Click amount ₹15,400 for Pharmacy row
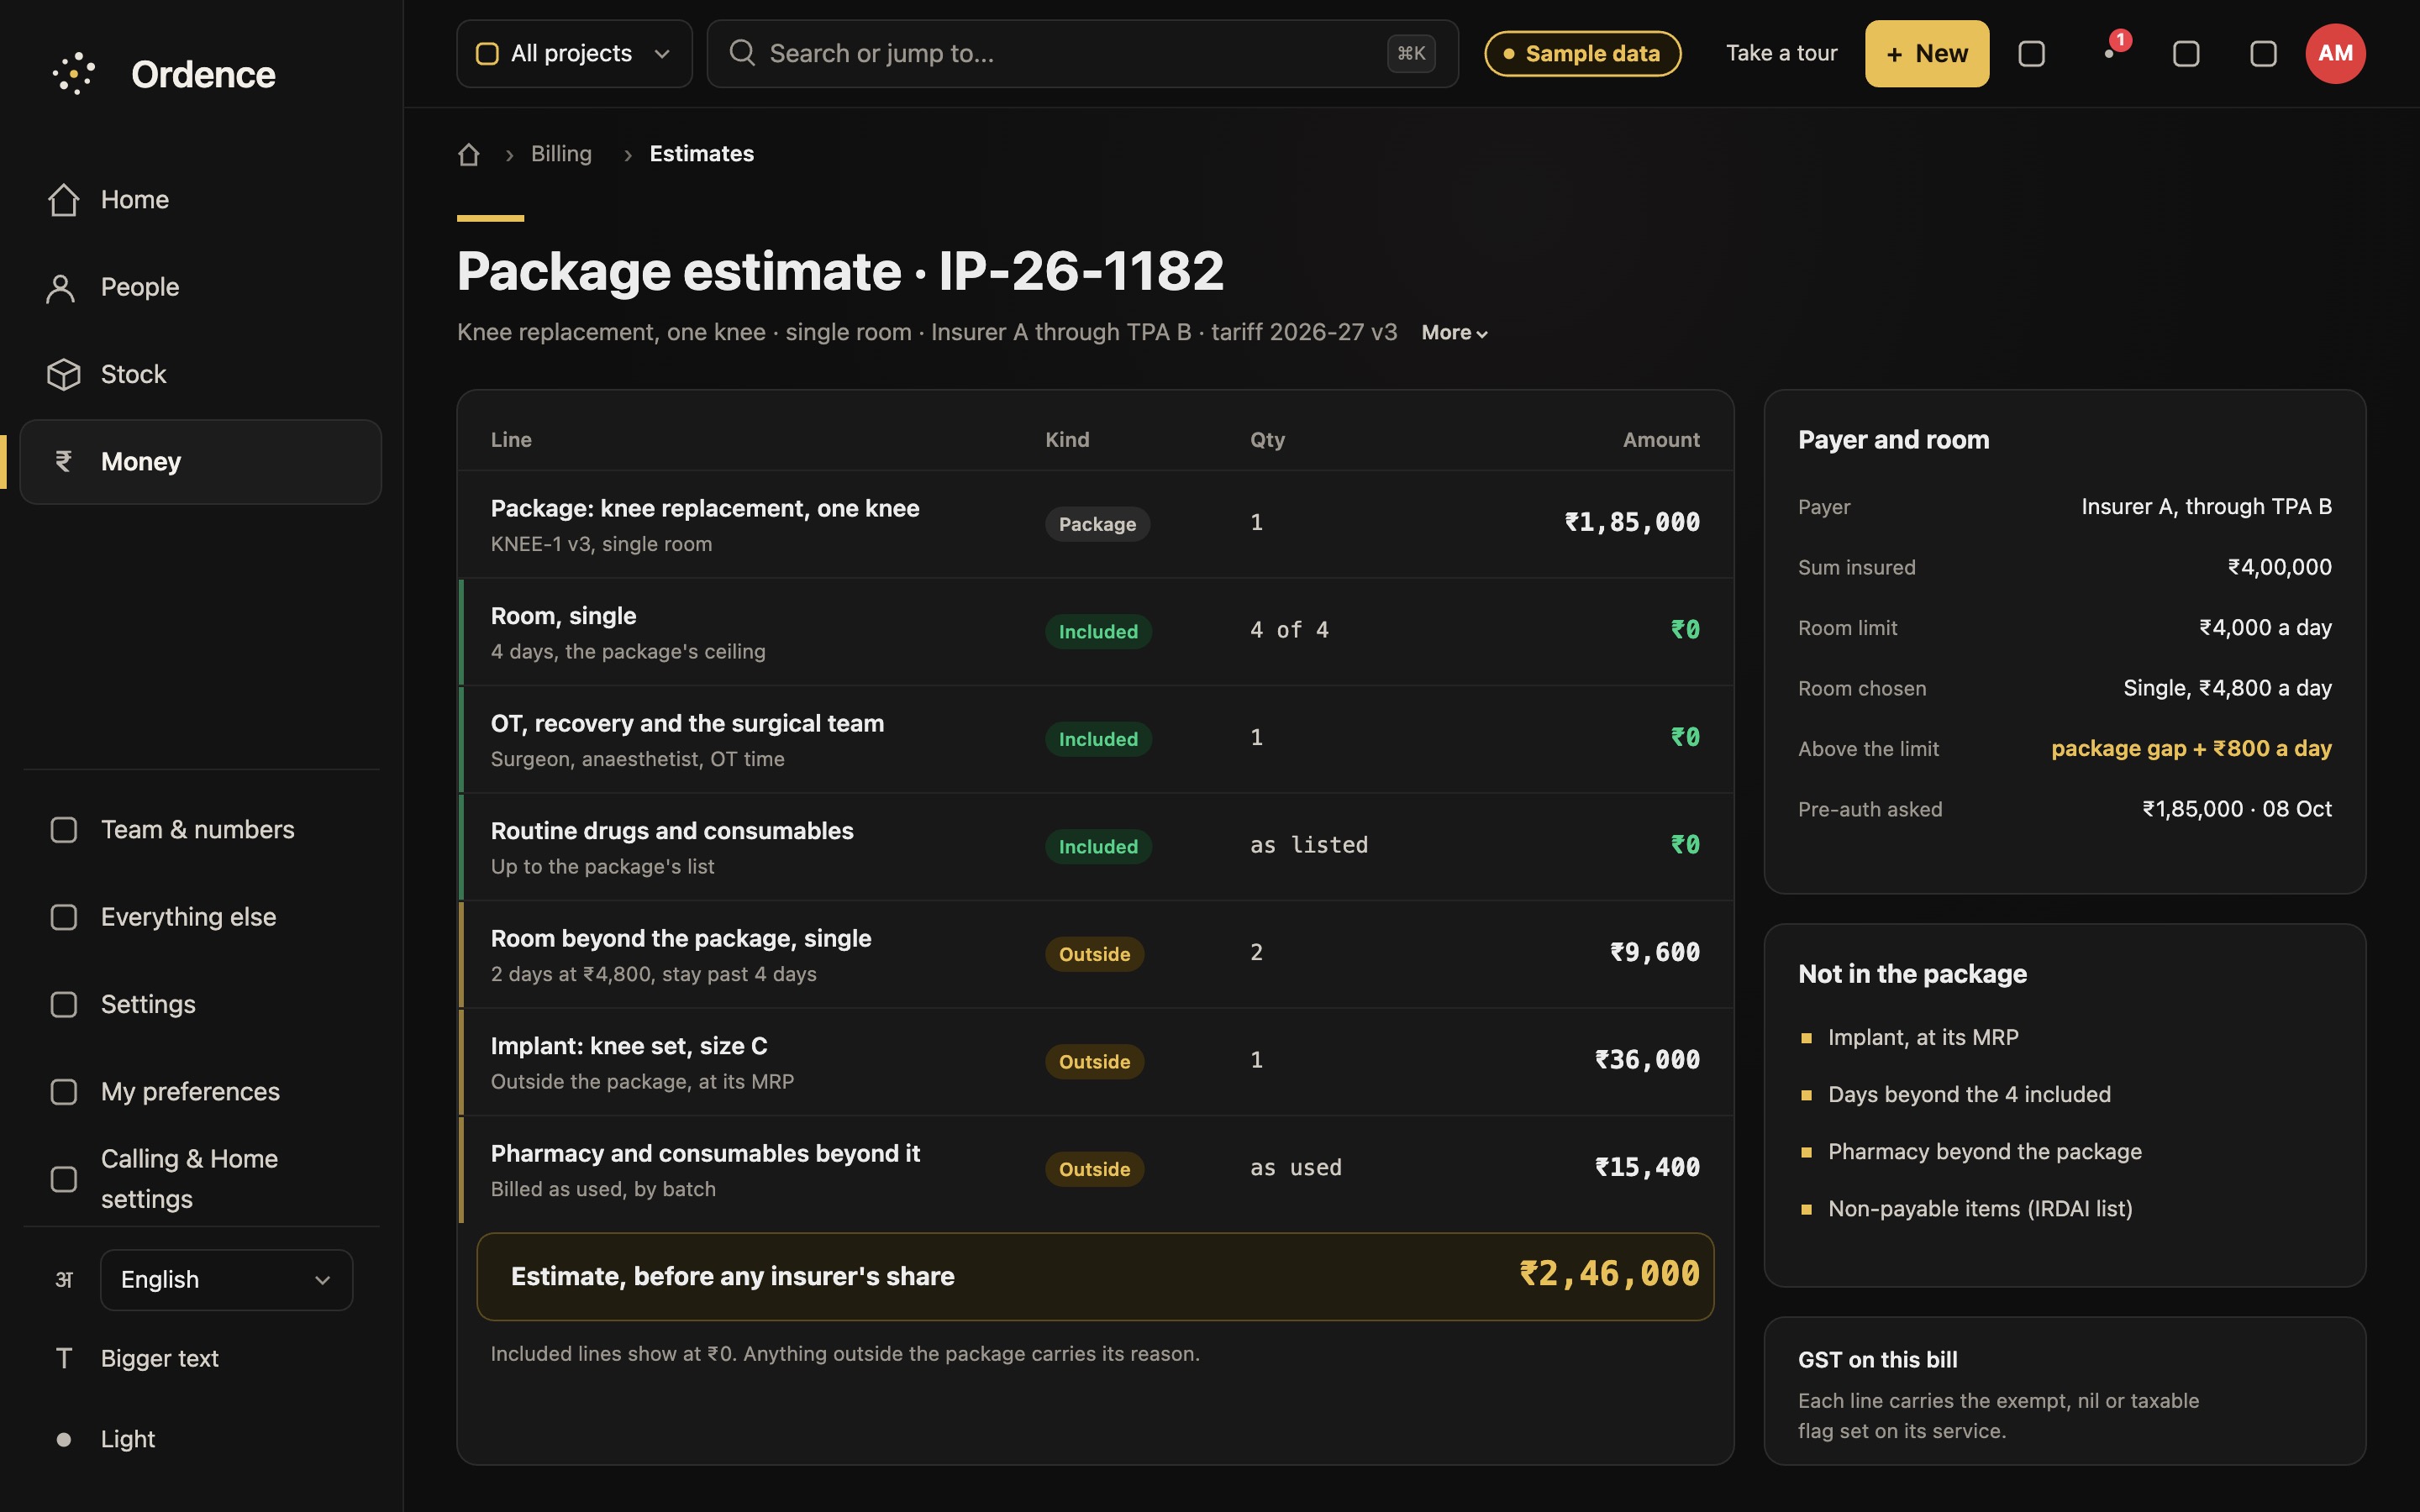 pyautogui.click(x=1647, y=1167)
